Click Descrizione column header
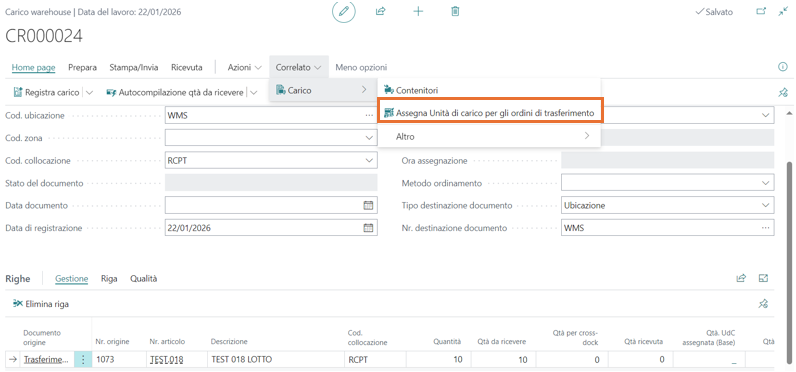This screenshot has height=372, width=796. [x=229, y=342]
